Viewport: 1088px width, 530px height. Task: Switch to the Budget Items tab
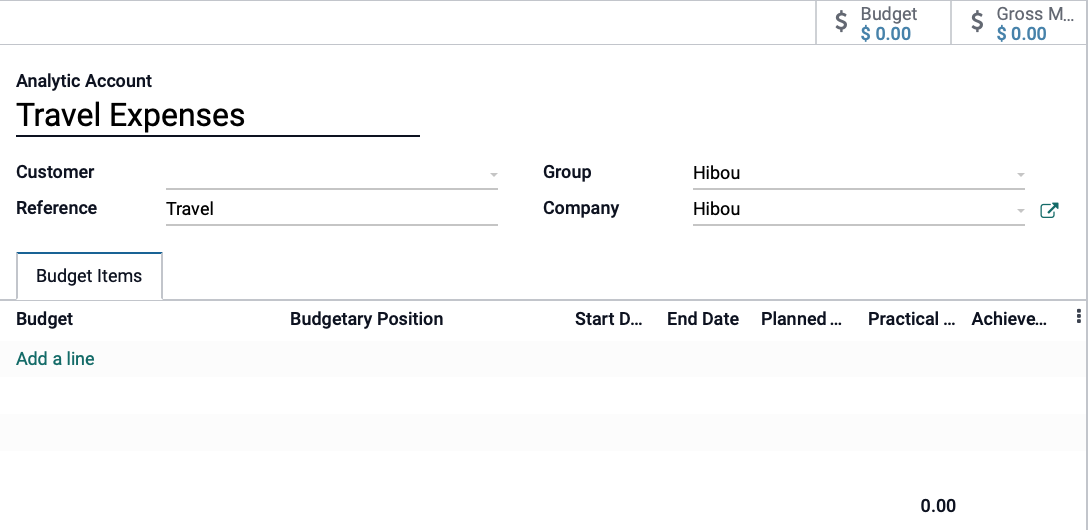click(x=89, y=276)
